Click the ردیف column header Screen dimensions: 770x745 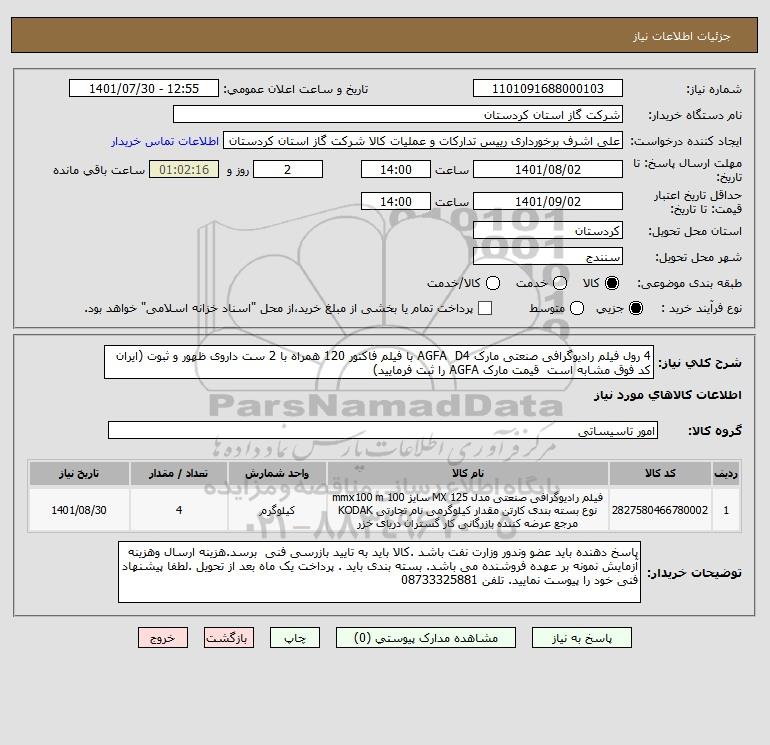[x=726, y=473]
